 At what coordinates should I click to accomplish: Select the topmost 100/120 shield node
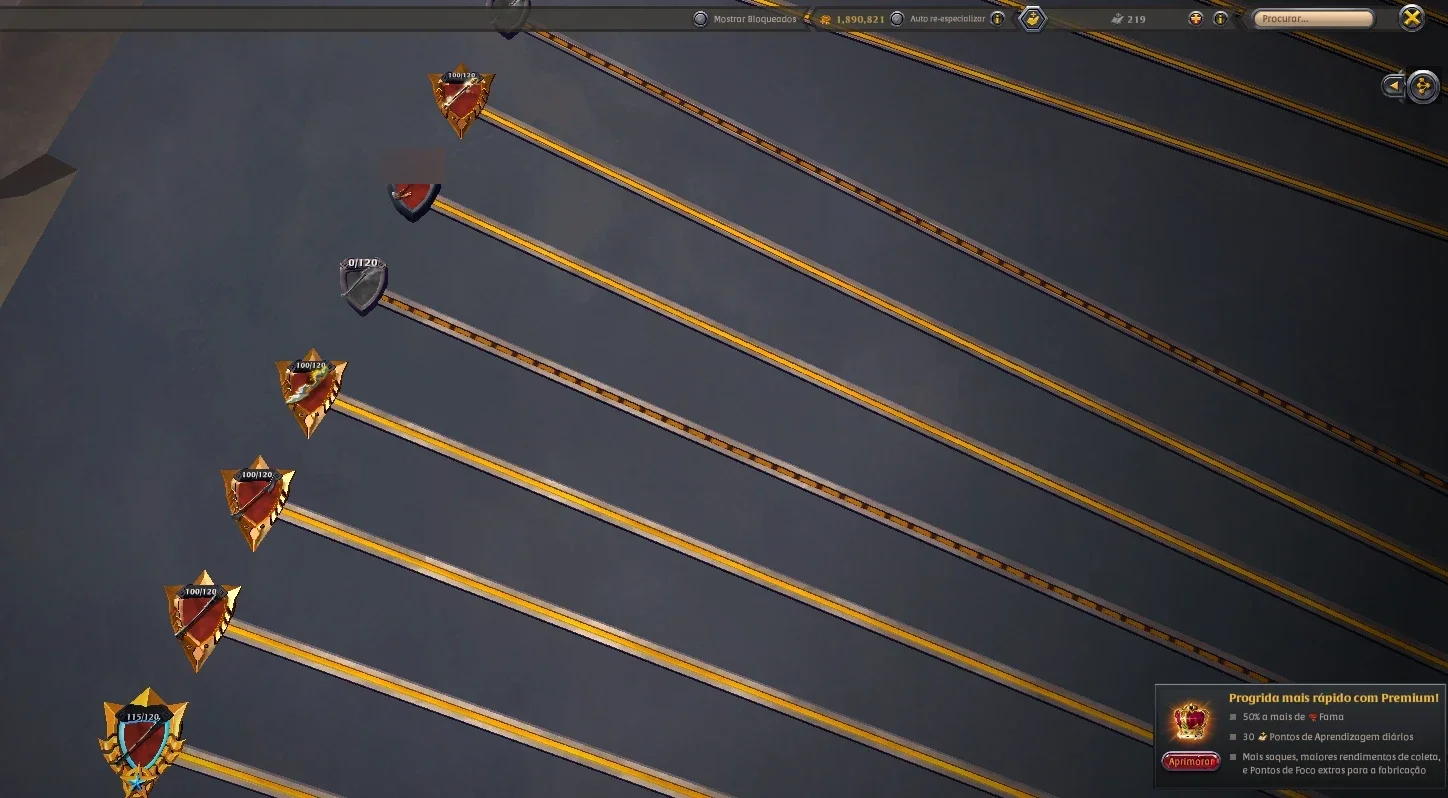tap(461, 100)
